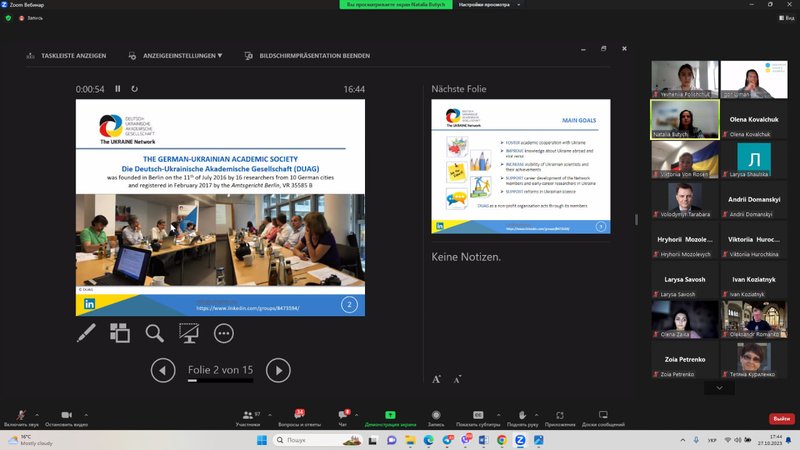Expand video options arrow next to camera
800x450 pixels.
click(86, 415)
